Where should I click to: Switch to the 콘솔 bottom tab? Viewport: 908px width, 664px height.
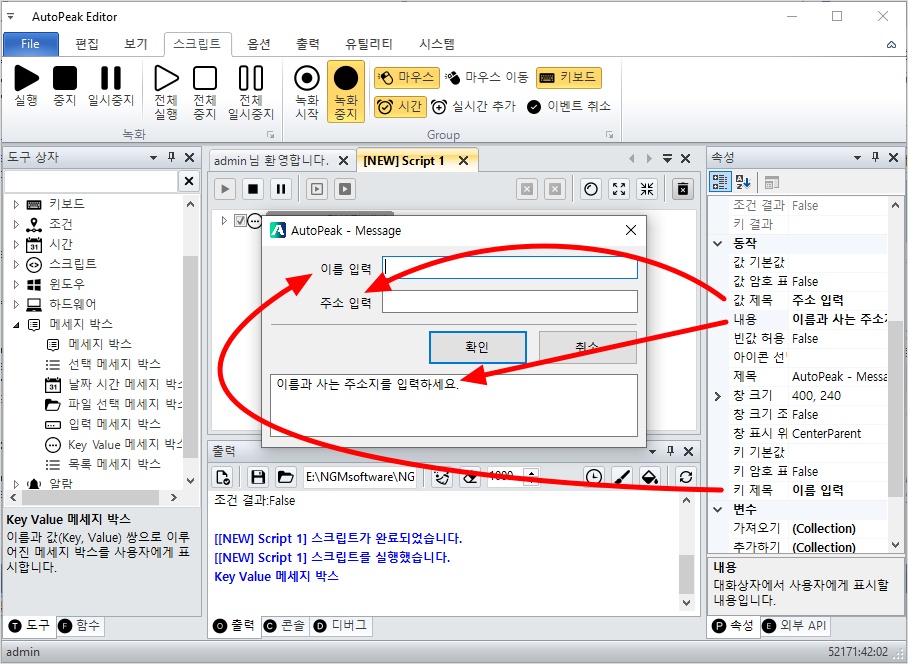[285, 625]
